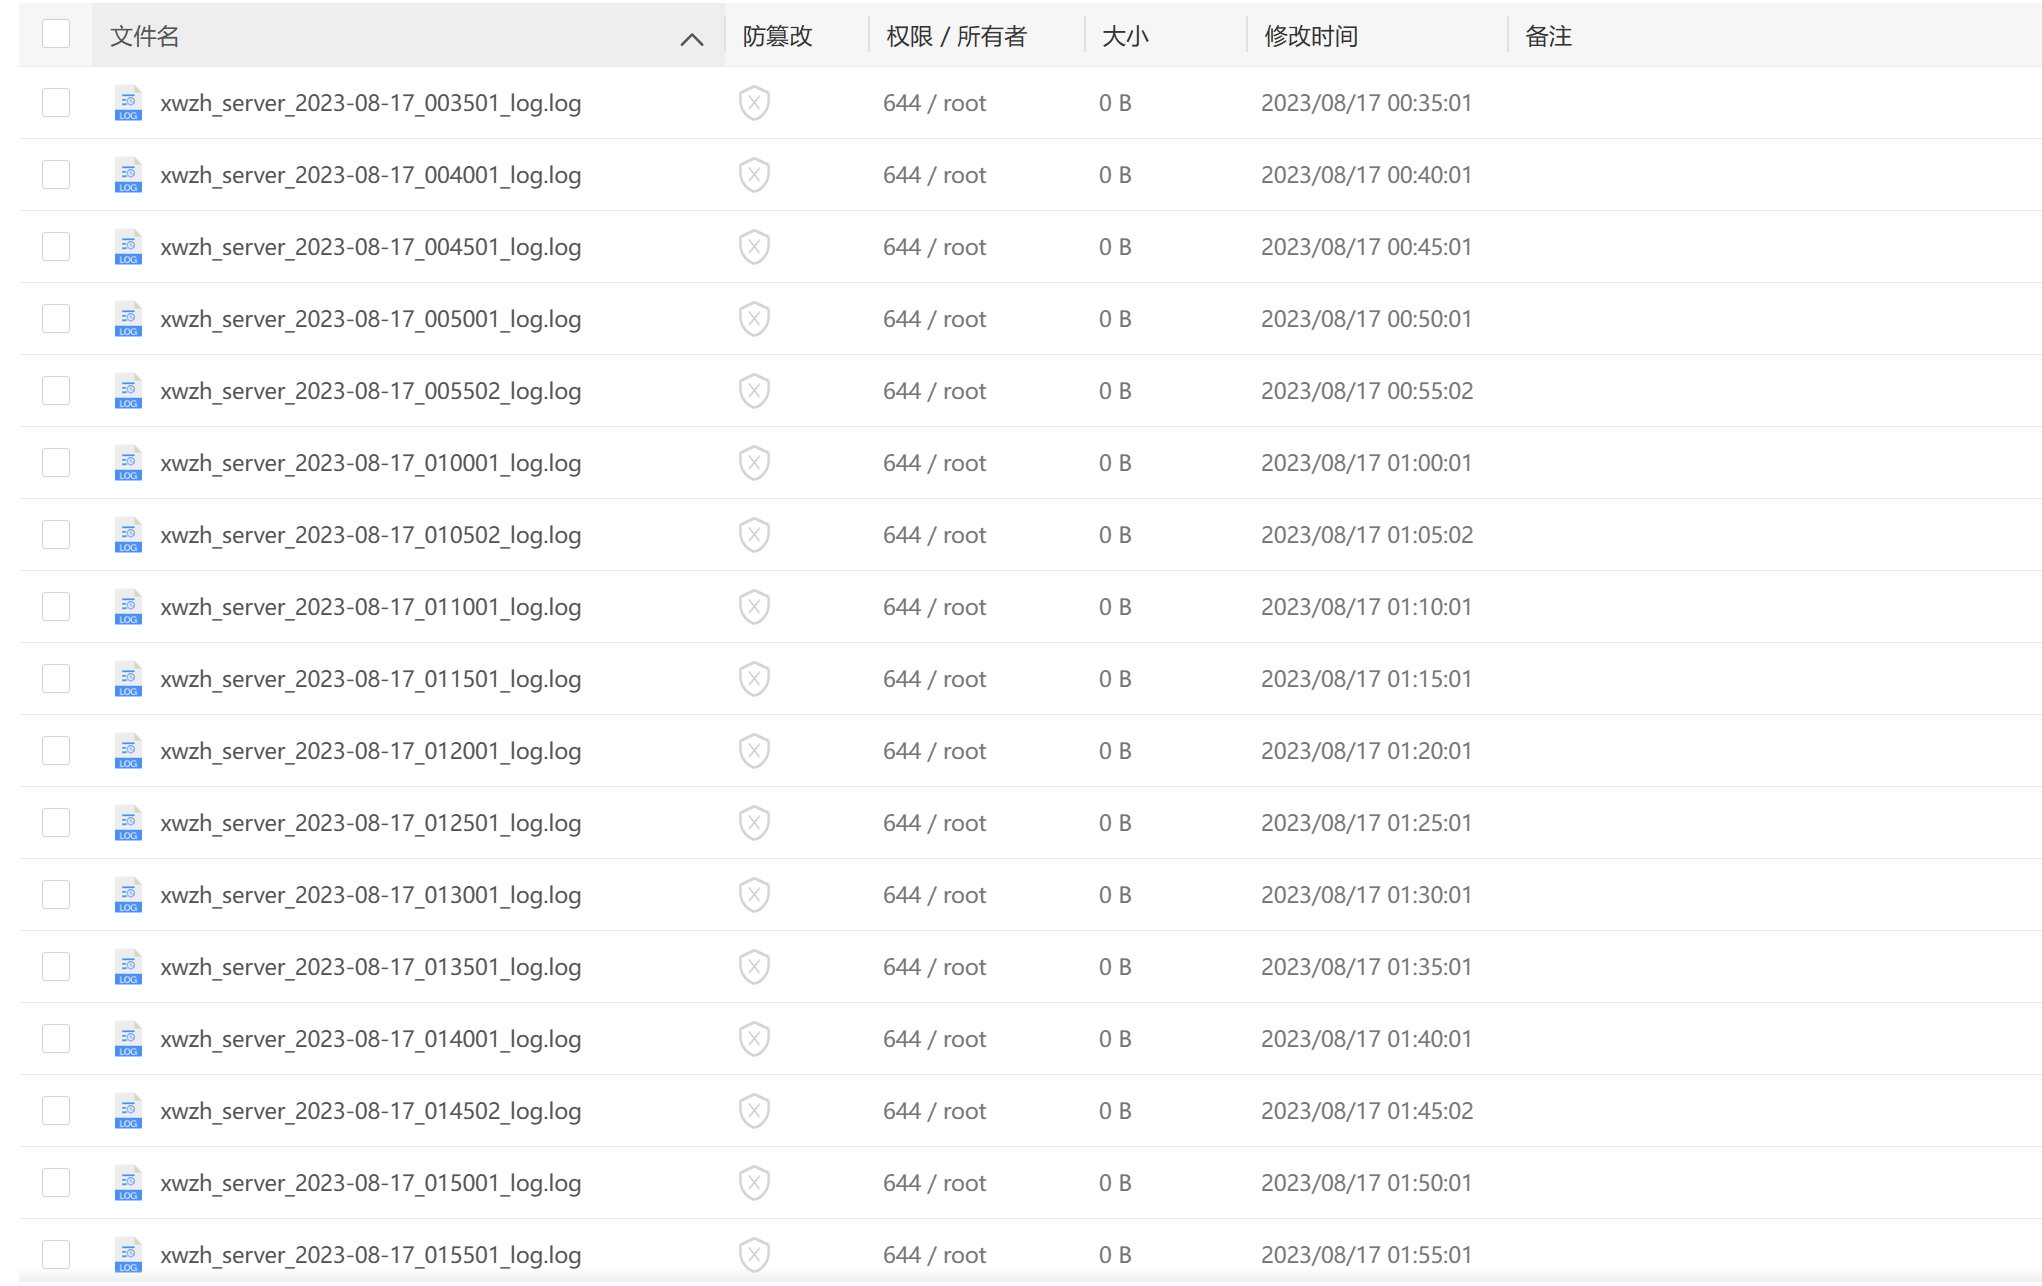Click the sort arrow in 文件名 column
Screen dimensions: 2042x1286
click(691, 39)
